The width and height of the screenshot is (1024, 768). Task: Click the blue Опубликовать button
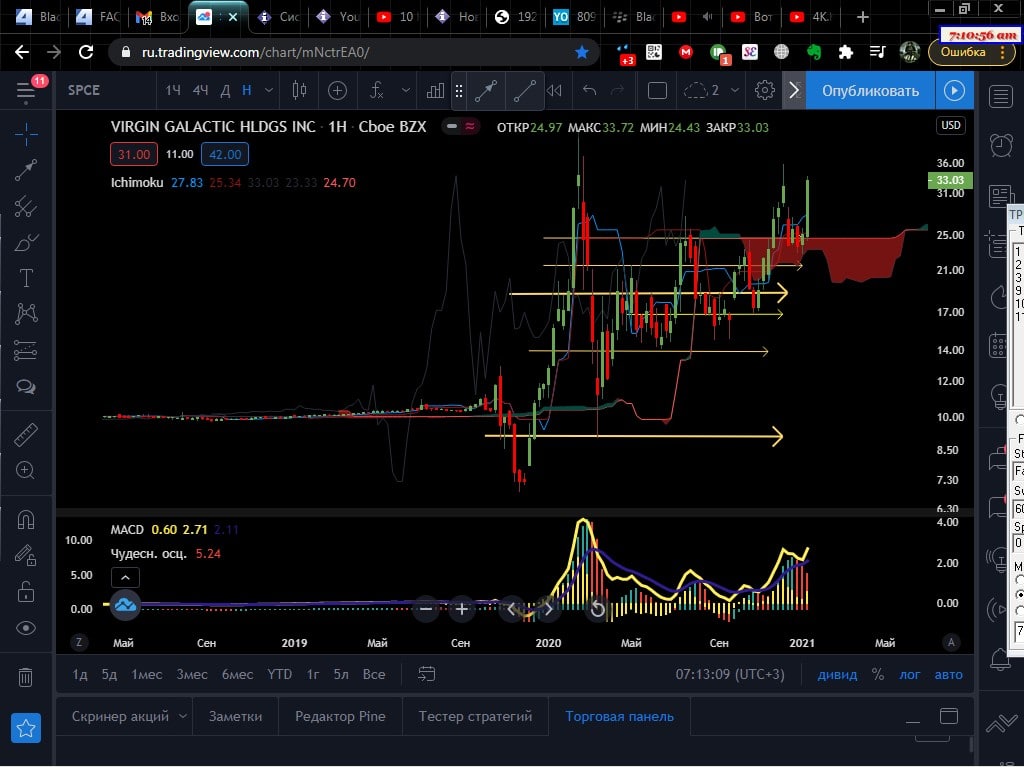click(x=871, y=91)
